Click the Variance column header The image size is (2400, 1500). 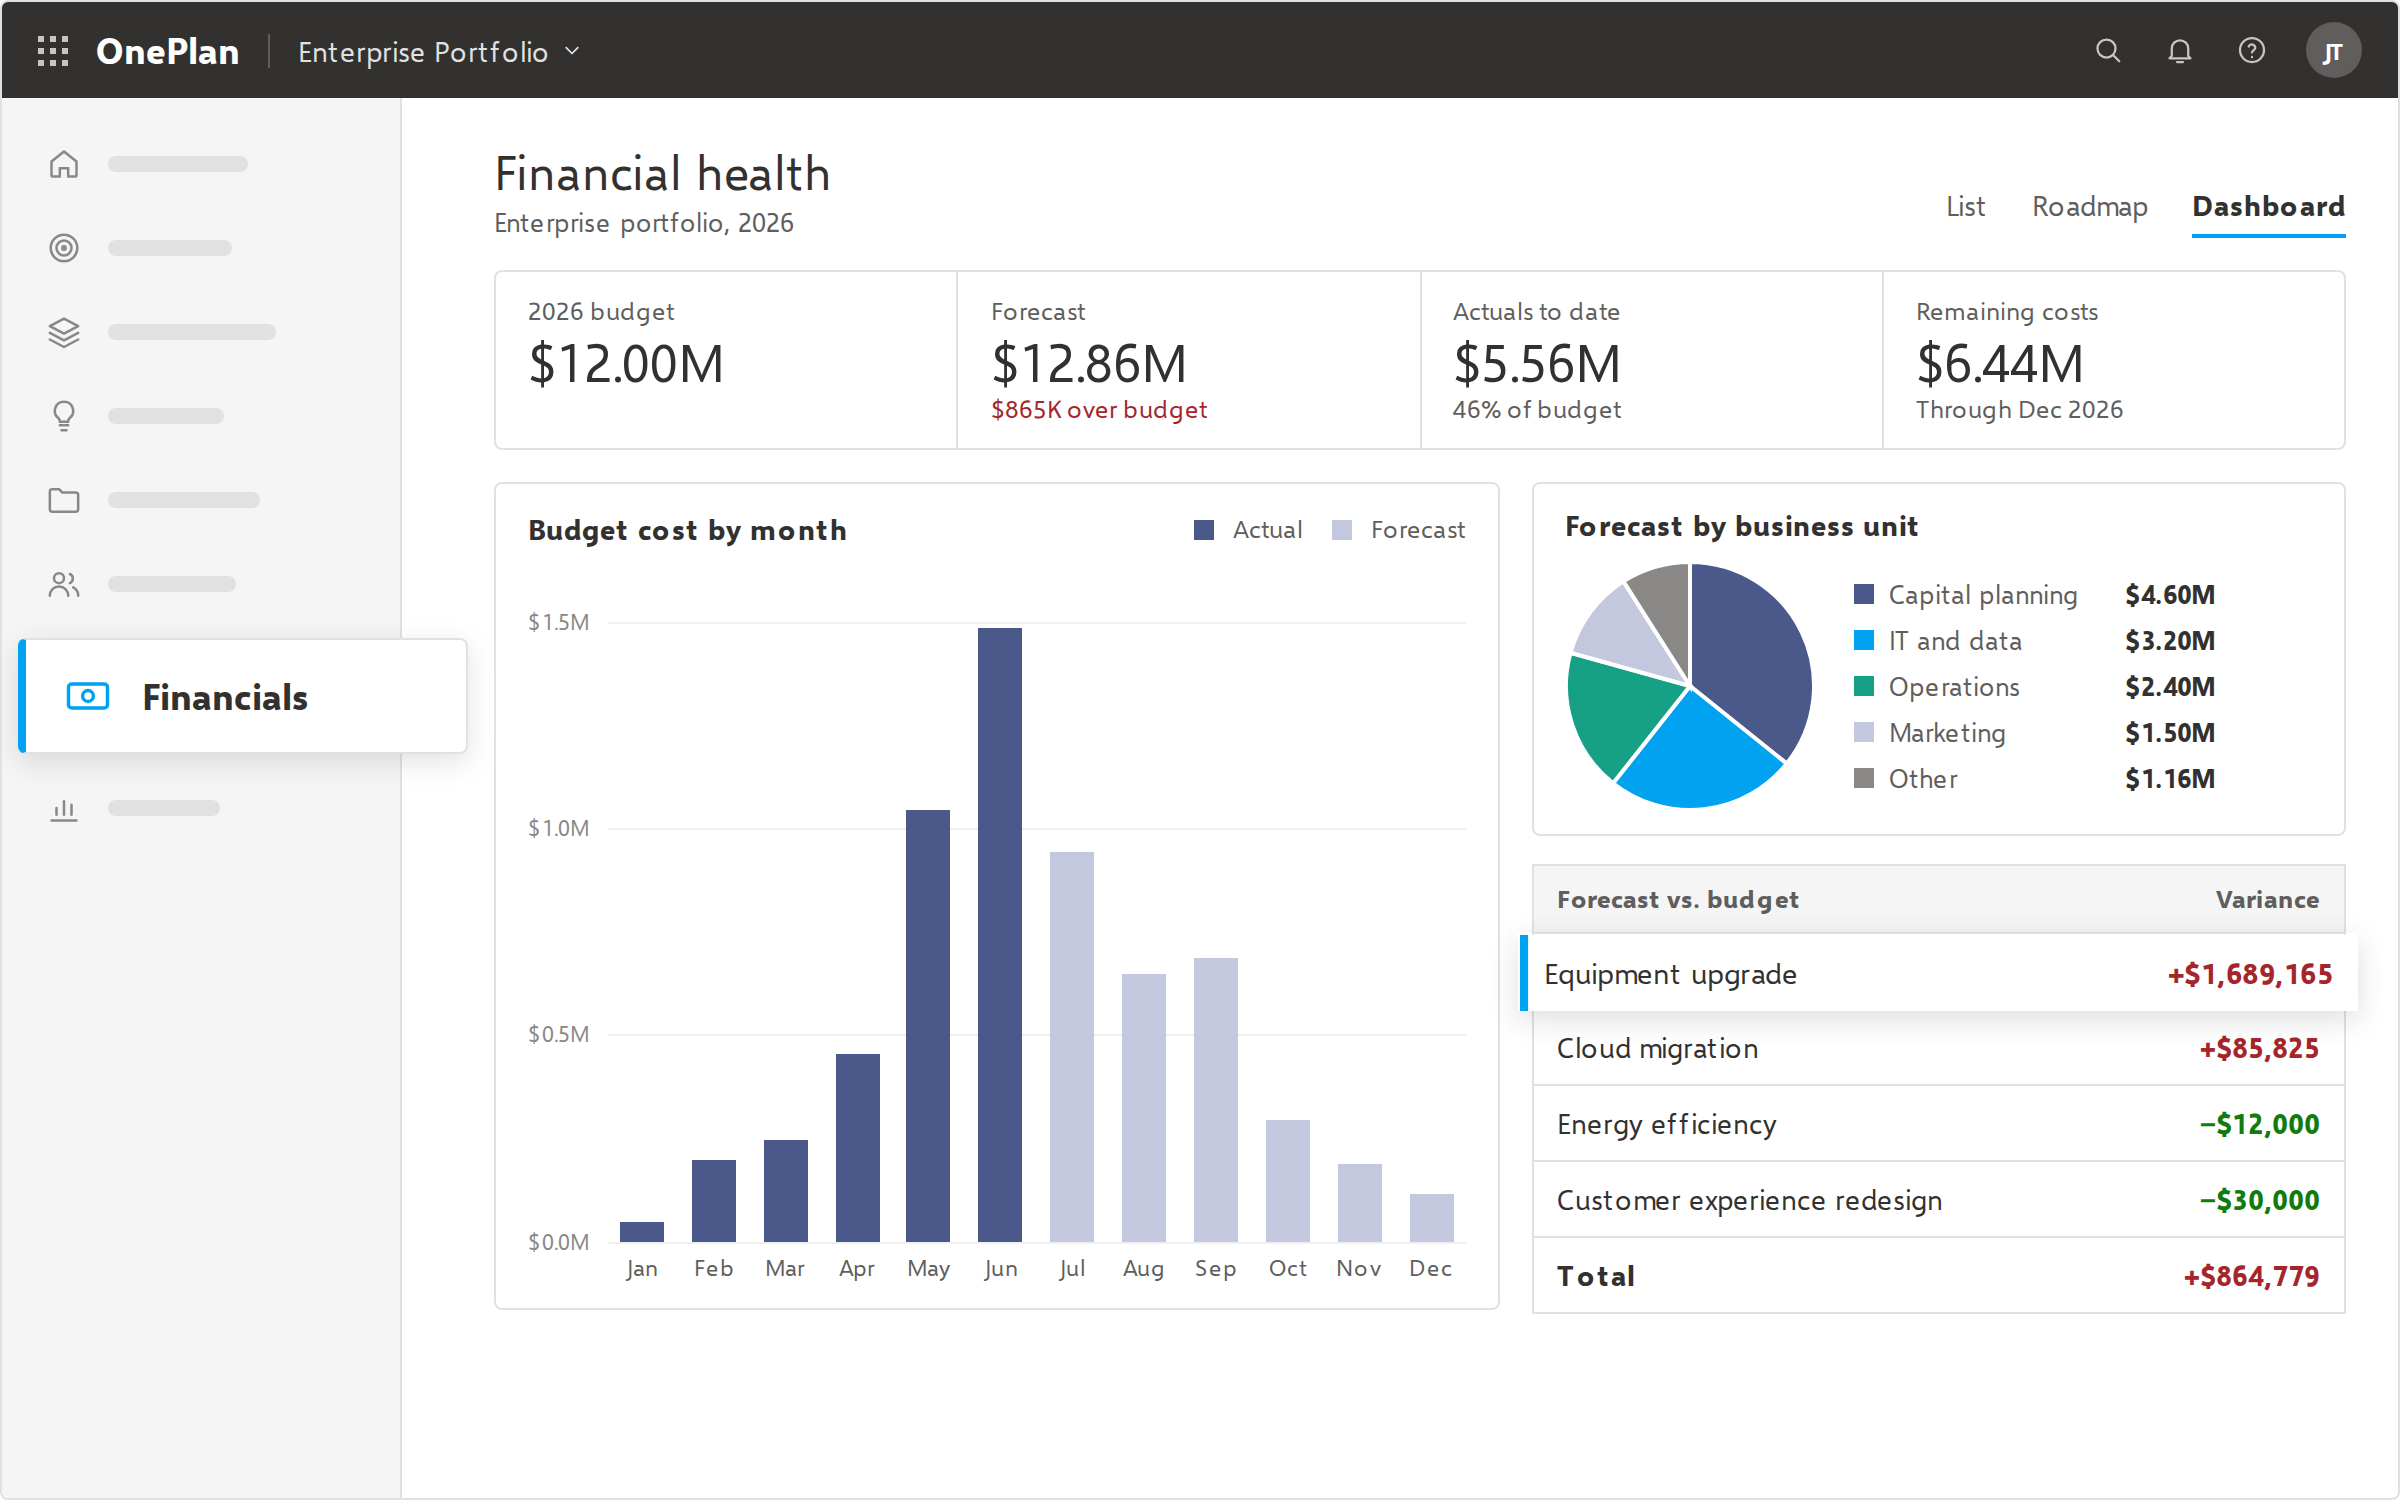click(2267, 899)
